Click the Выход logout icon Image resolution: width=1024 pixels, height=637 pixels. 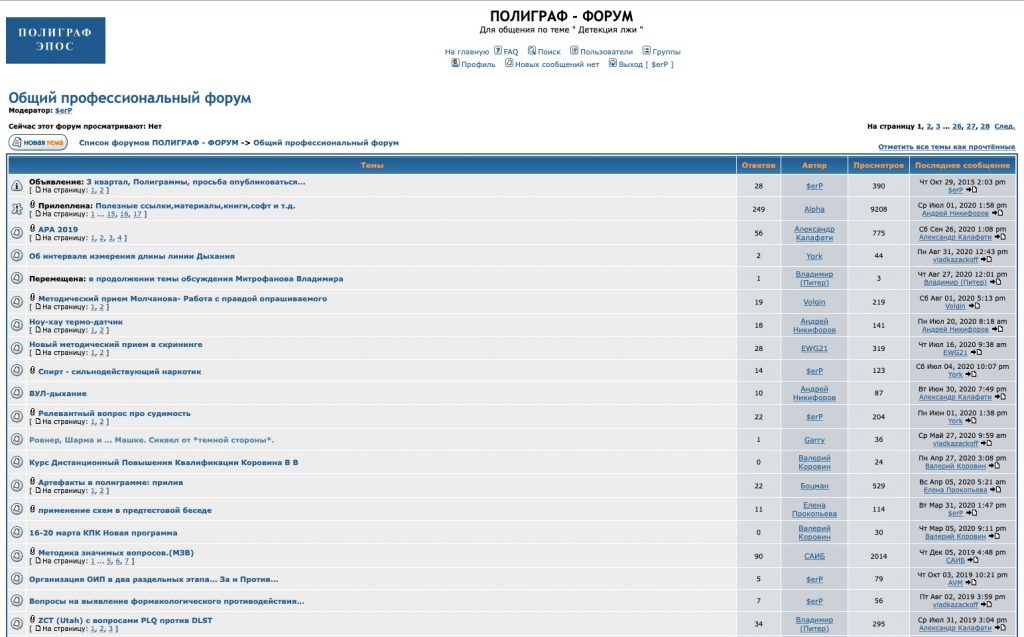(x=613, y=63)
